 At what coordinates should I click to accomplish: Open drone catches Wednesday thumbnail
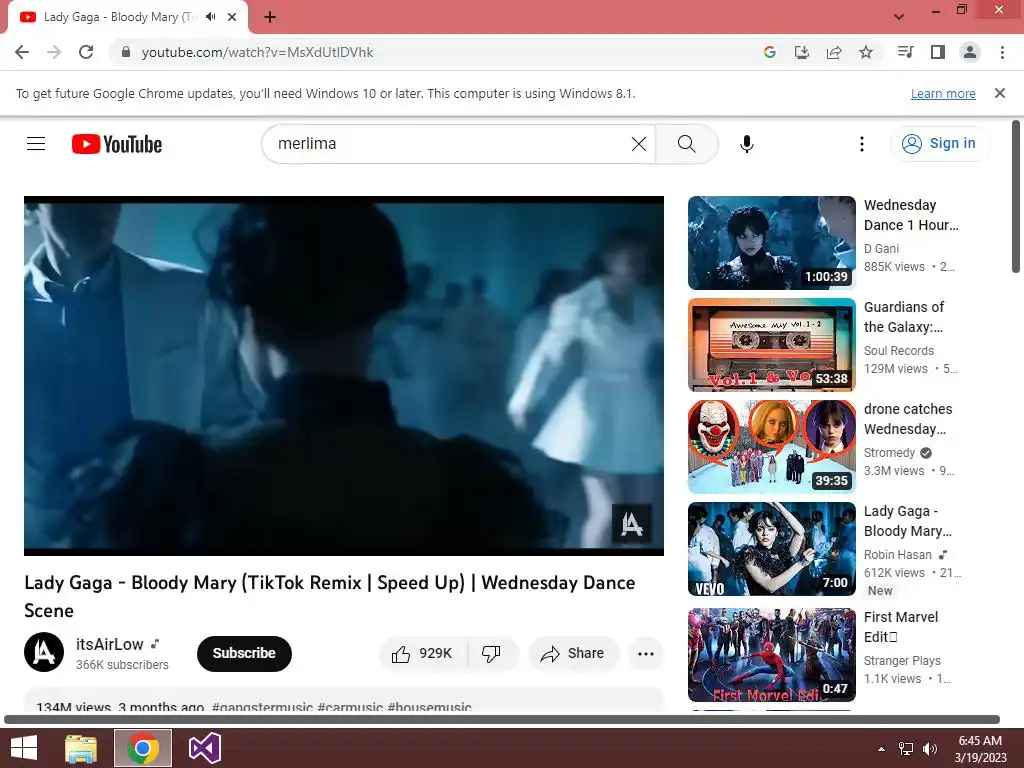point(771,447)
